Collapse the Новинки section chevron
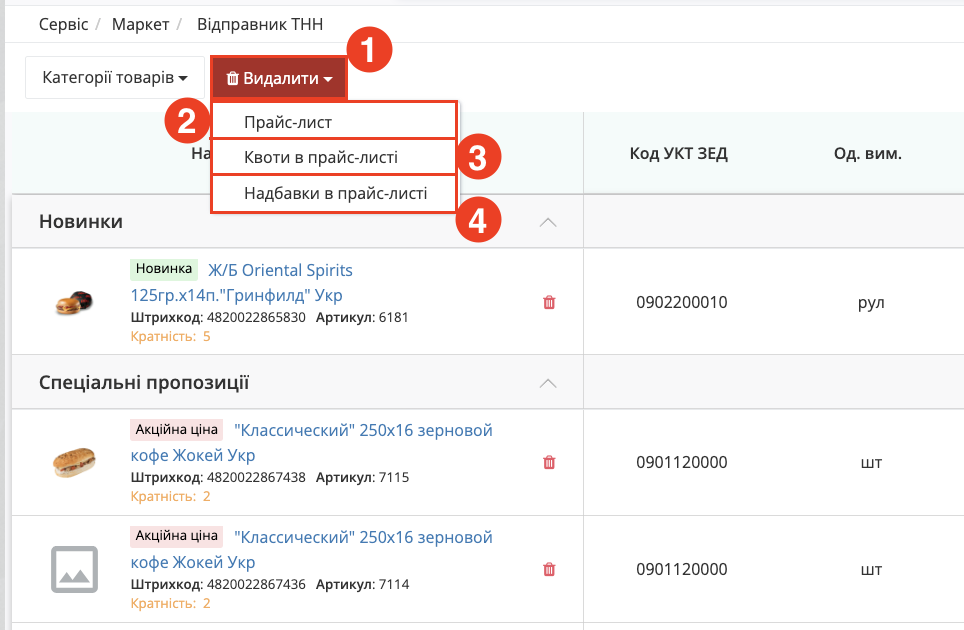964x630 pixels. (x=548, y=222)
